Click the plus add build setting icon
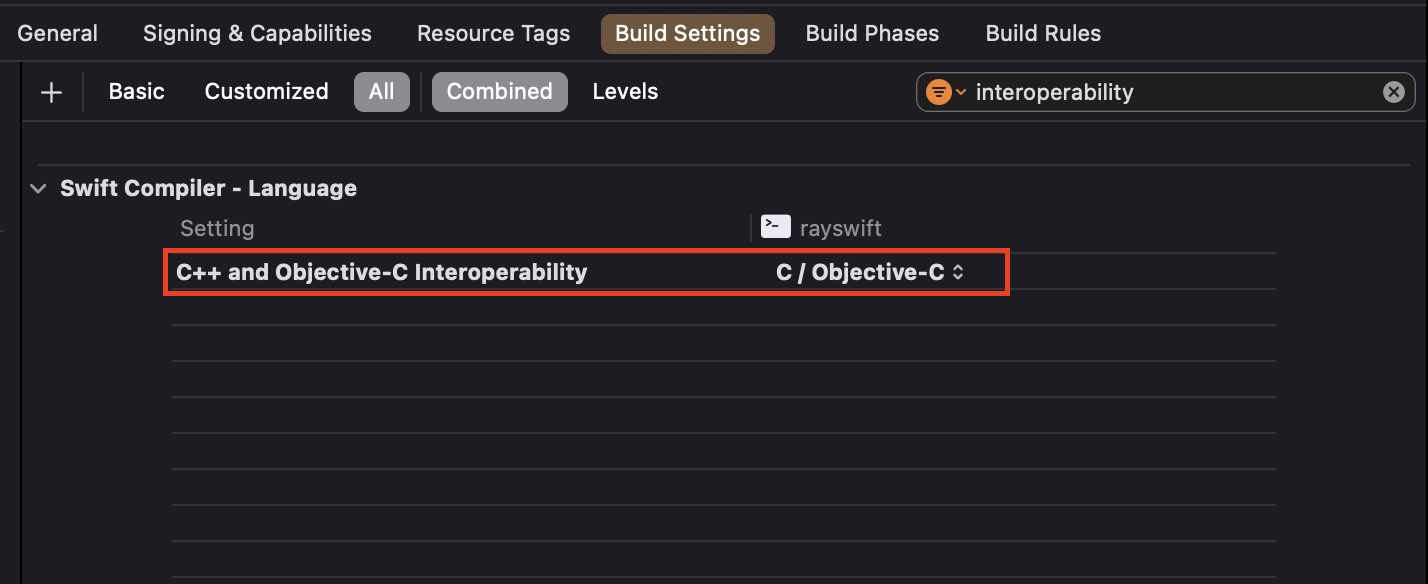 pos(51,92)
